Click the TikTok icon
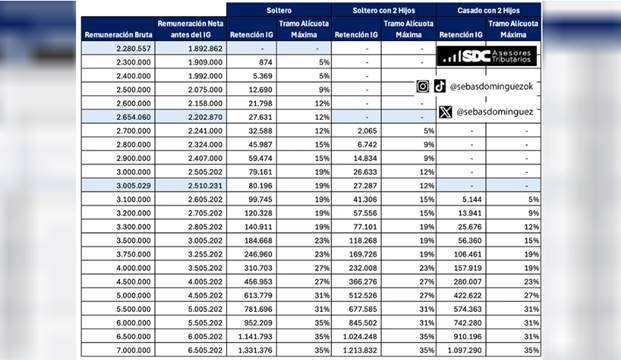Image resolution: width=621 pixels, height=360 pixels. (440, 86)
